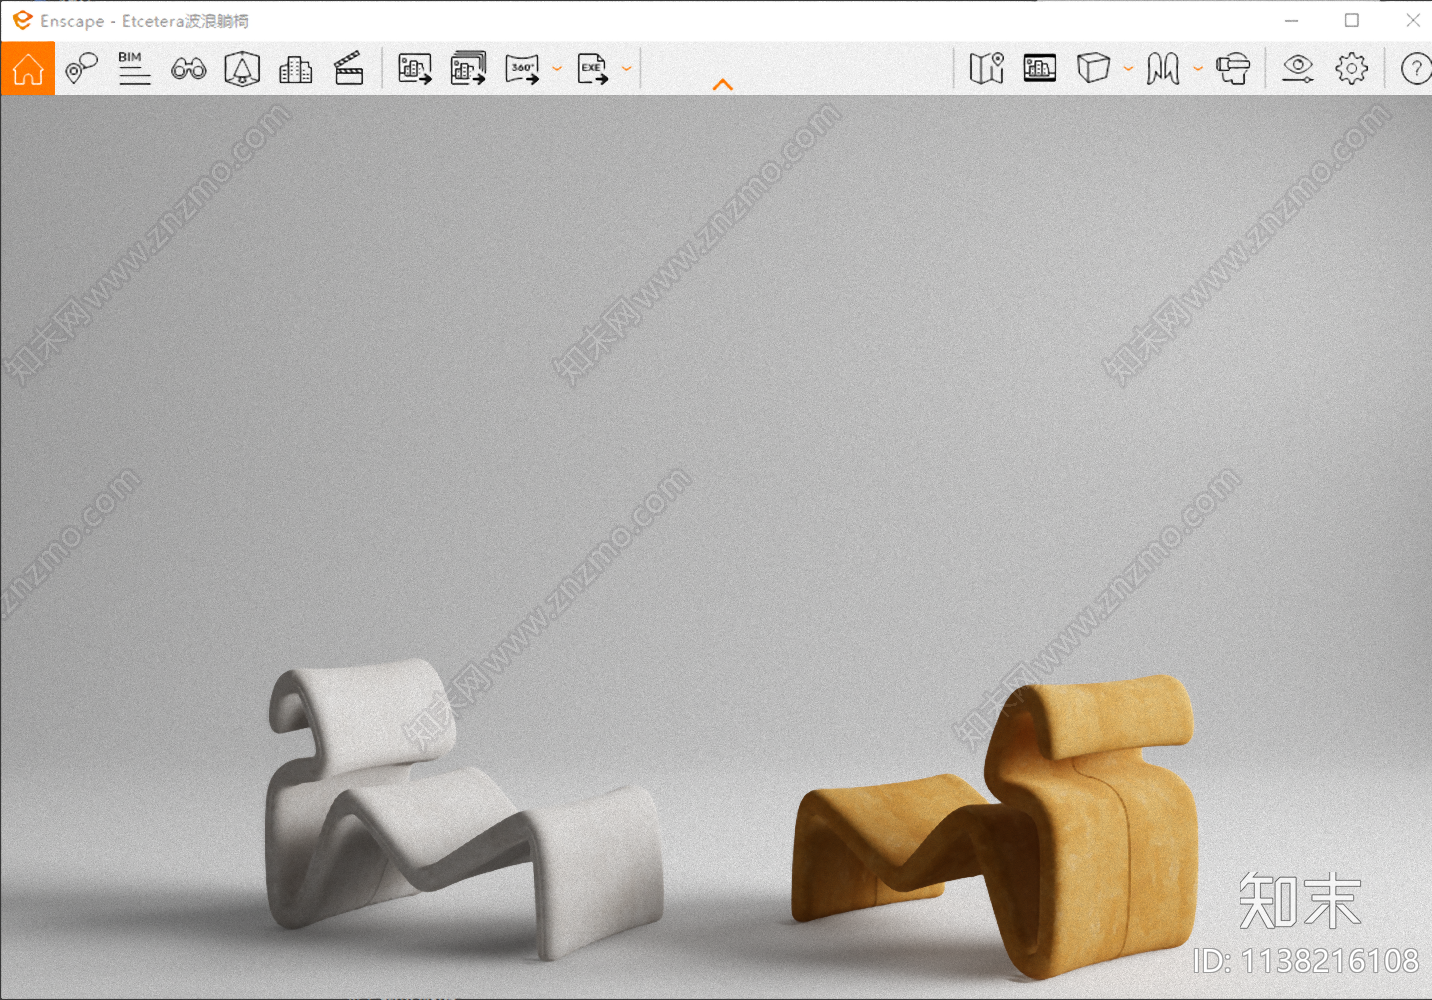Open the Enscape Home button
The height and width of the screenshot is (1000, 1432).
tap(28, 69)
